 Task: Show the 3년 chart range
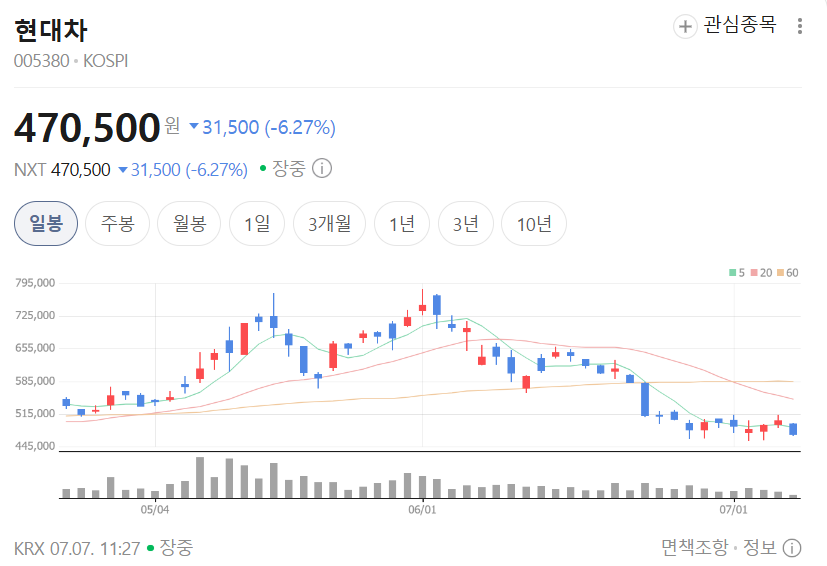[466, 224]
